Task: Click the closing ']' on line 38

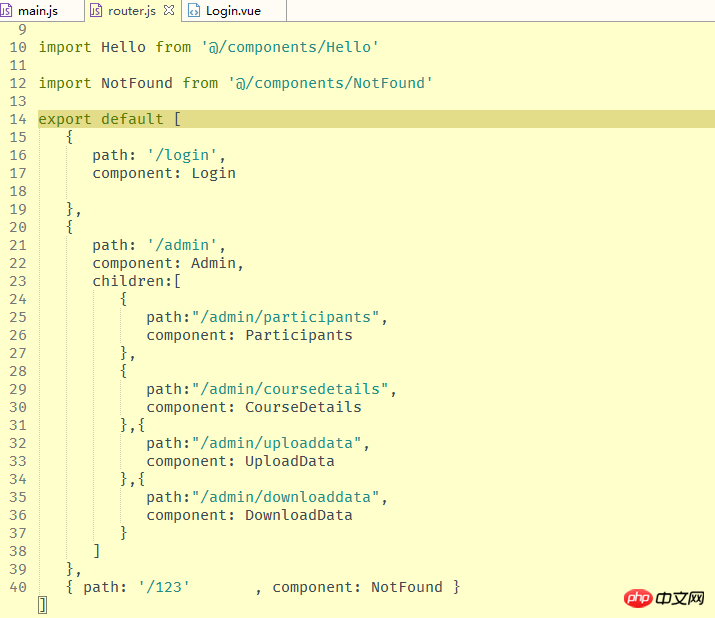Action: [96, 551]
